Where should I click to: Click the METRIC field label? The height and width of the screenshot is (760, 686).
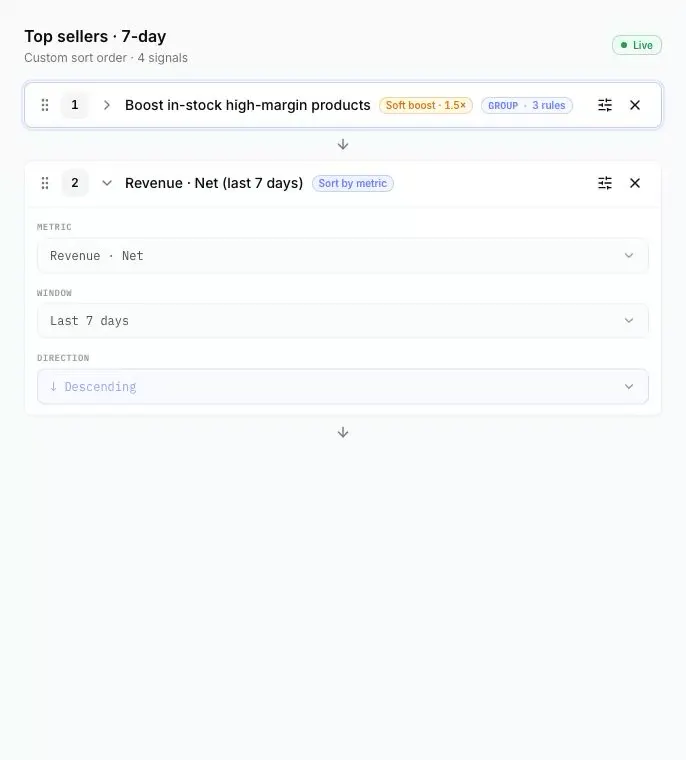54,227
